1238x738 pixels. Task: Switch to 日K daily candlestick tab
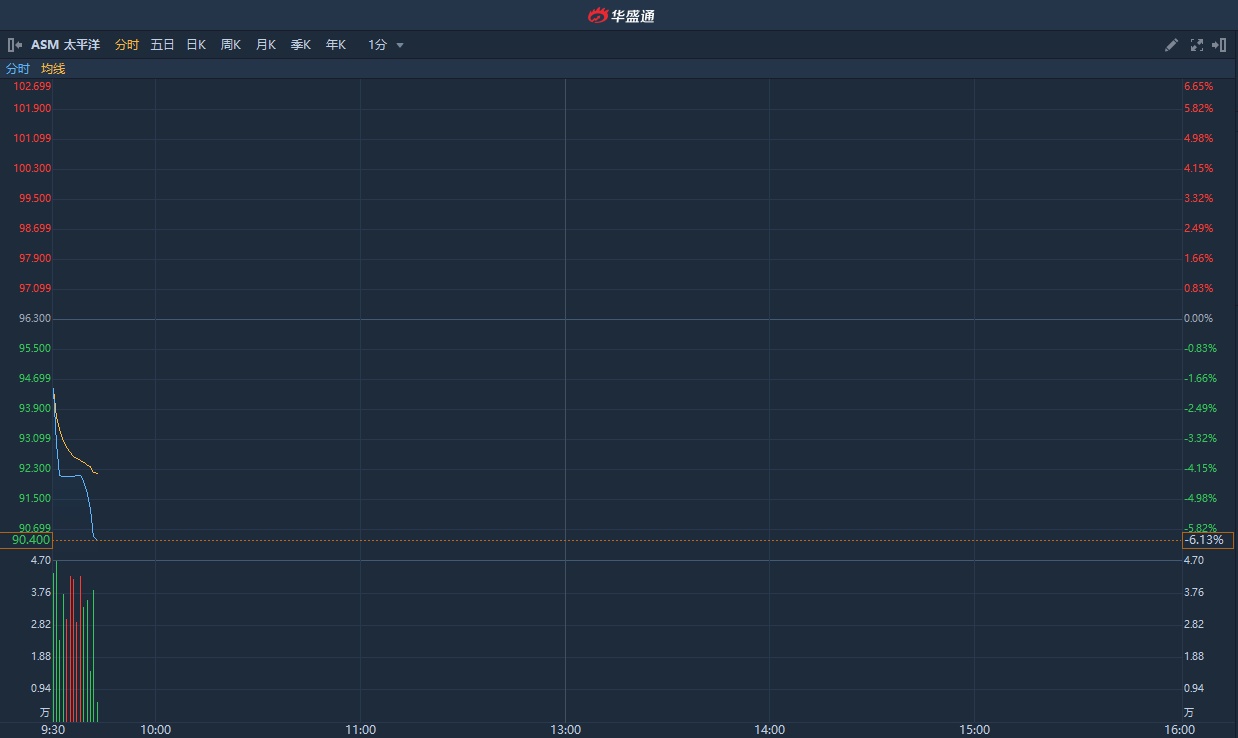(196, 45)
